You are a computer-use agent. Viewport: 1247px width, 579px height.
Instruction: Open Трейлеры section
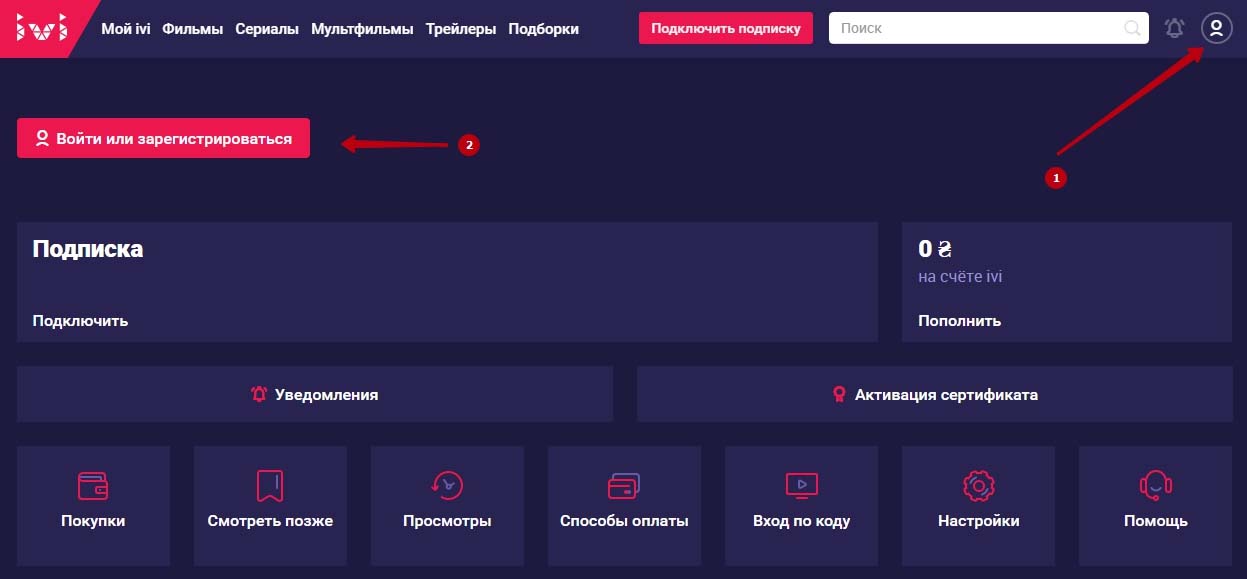point(461,29)
